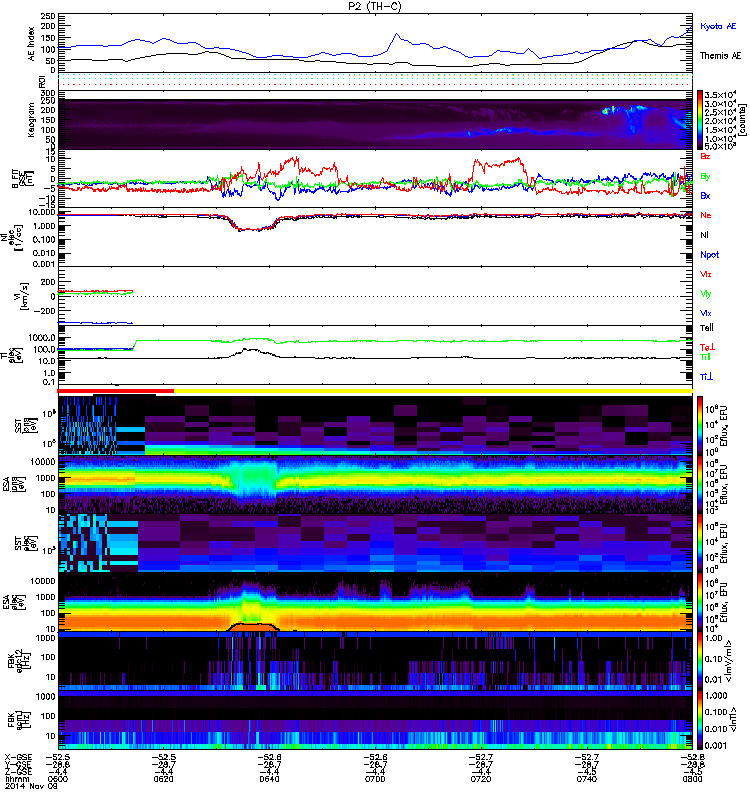This screenshot has height=800, width=750.
Task: Click the bright keogram aurora spot near 0745
Action: coord(607,110)
